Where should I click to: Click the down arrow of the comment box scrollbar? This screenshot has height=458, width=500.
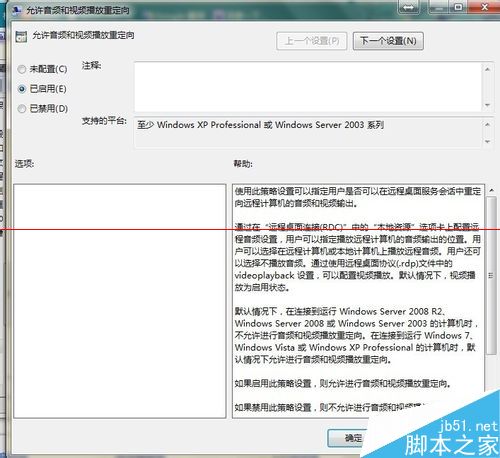487,105
